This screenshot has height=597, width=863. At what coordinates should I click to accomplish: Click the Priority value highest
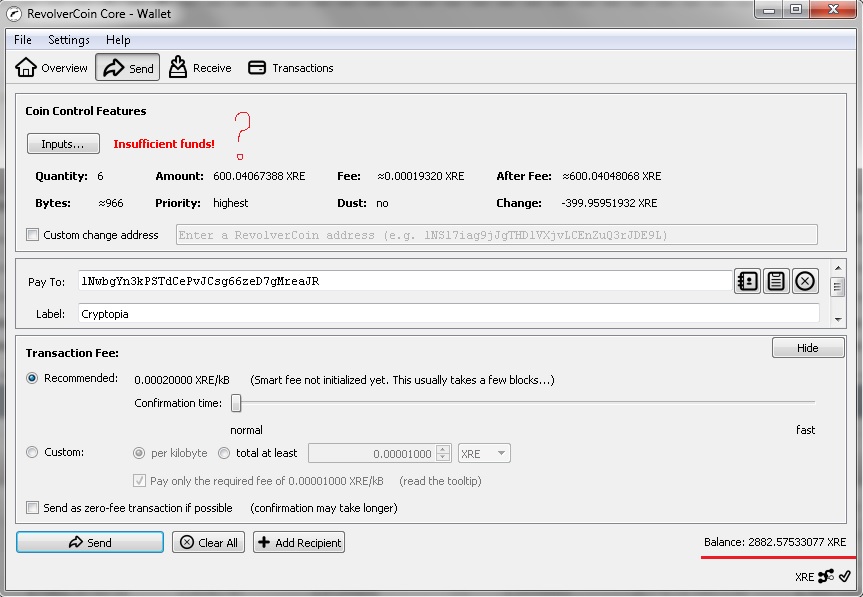[x=231, y=203]
